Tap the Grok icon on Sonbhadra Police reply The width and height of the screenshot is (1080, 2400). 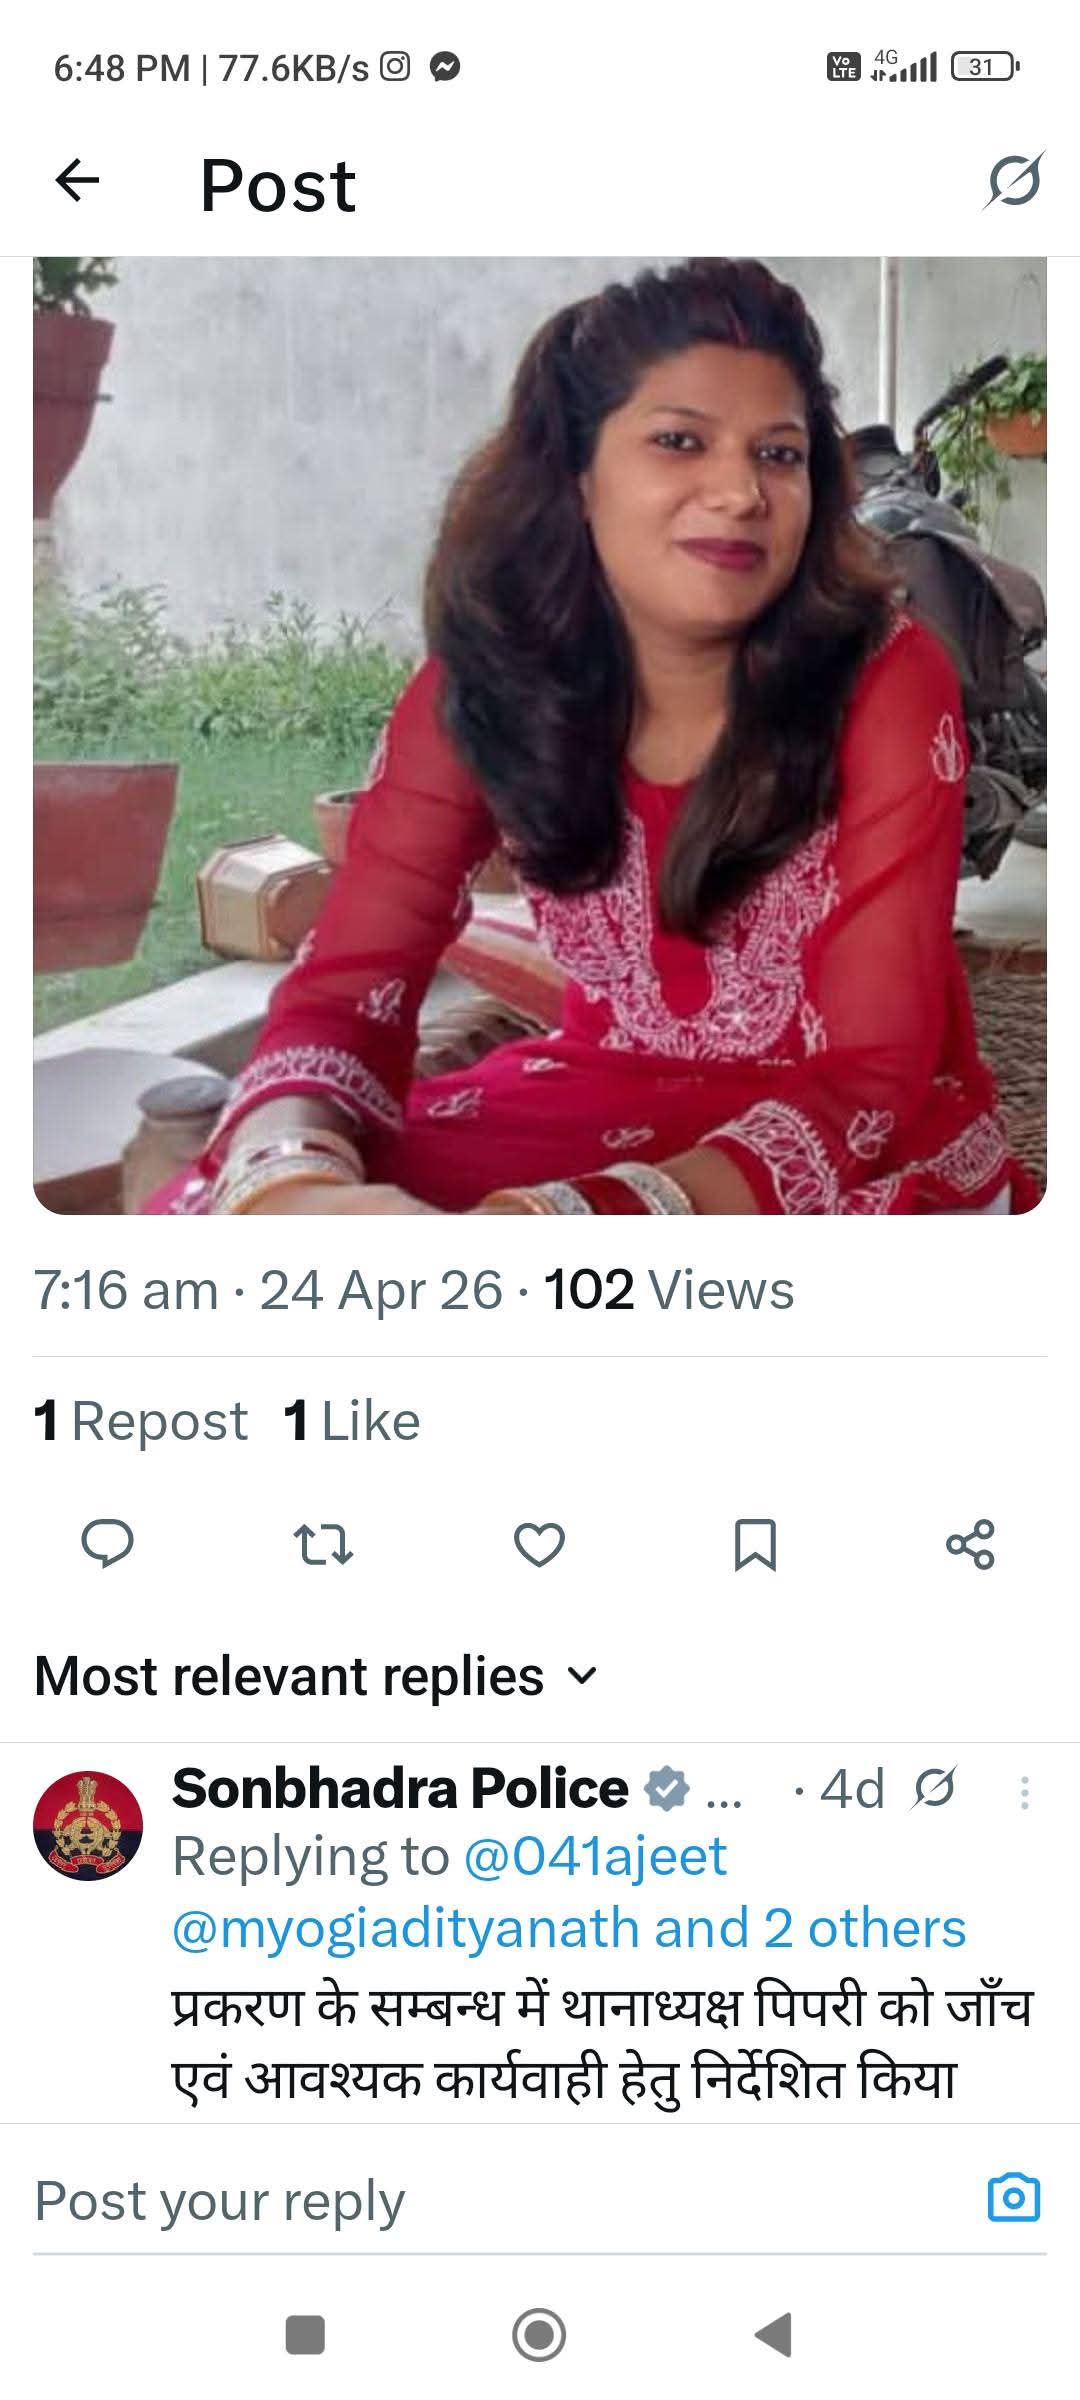click(933, 1789)
